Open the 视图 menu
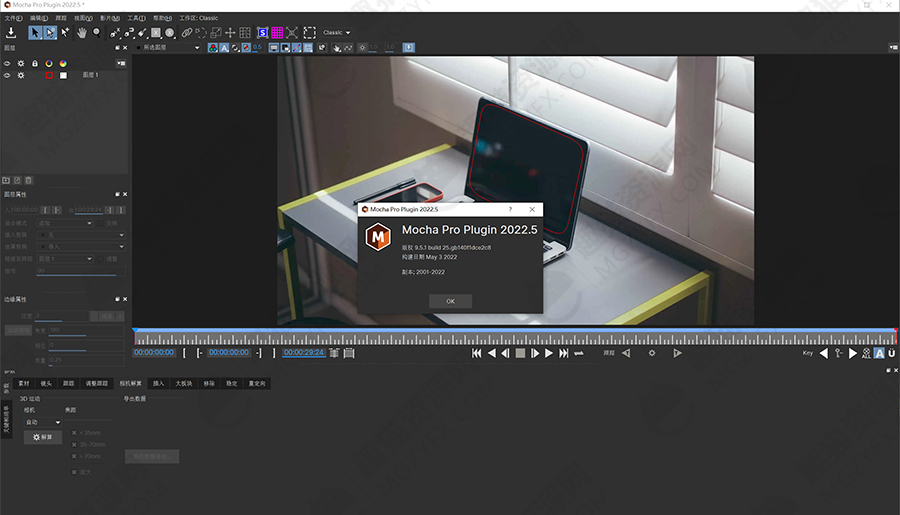Screen dimensions: 900x515 (x=83, y=18)
